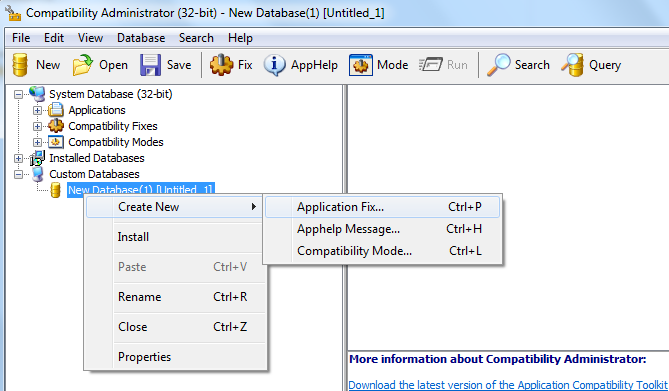Collapse the Custom Databases node
The image size is (669, 391).
18,174
